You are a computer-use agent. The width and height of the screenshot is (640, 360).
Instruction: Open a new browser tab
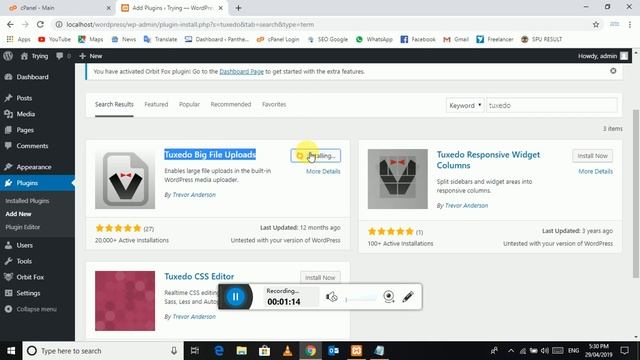point(238,8)
